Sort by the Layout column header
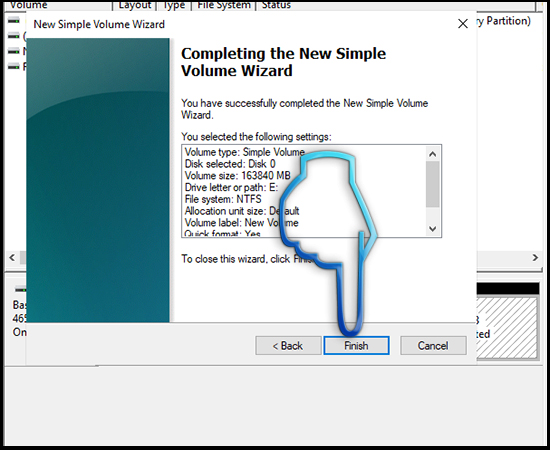Image resolution: width=550 pixels, height=450 pixels. pos(135,5)
